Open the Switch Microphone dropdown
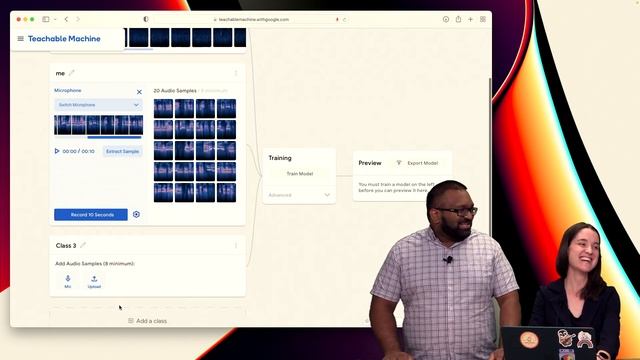The width and height of the screenshot is (640, 360). [98, 105]
